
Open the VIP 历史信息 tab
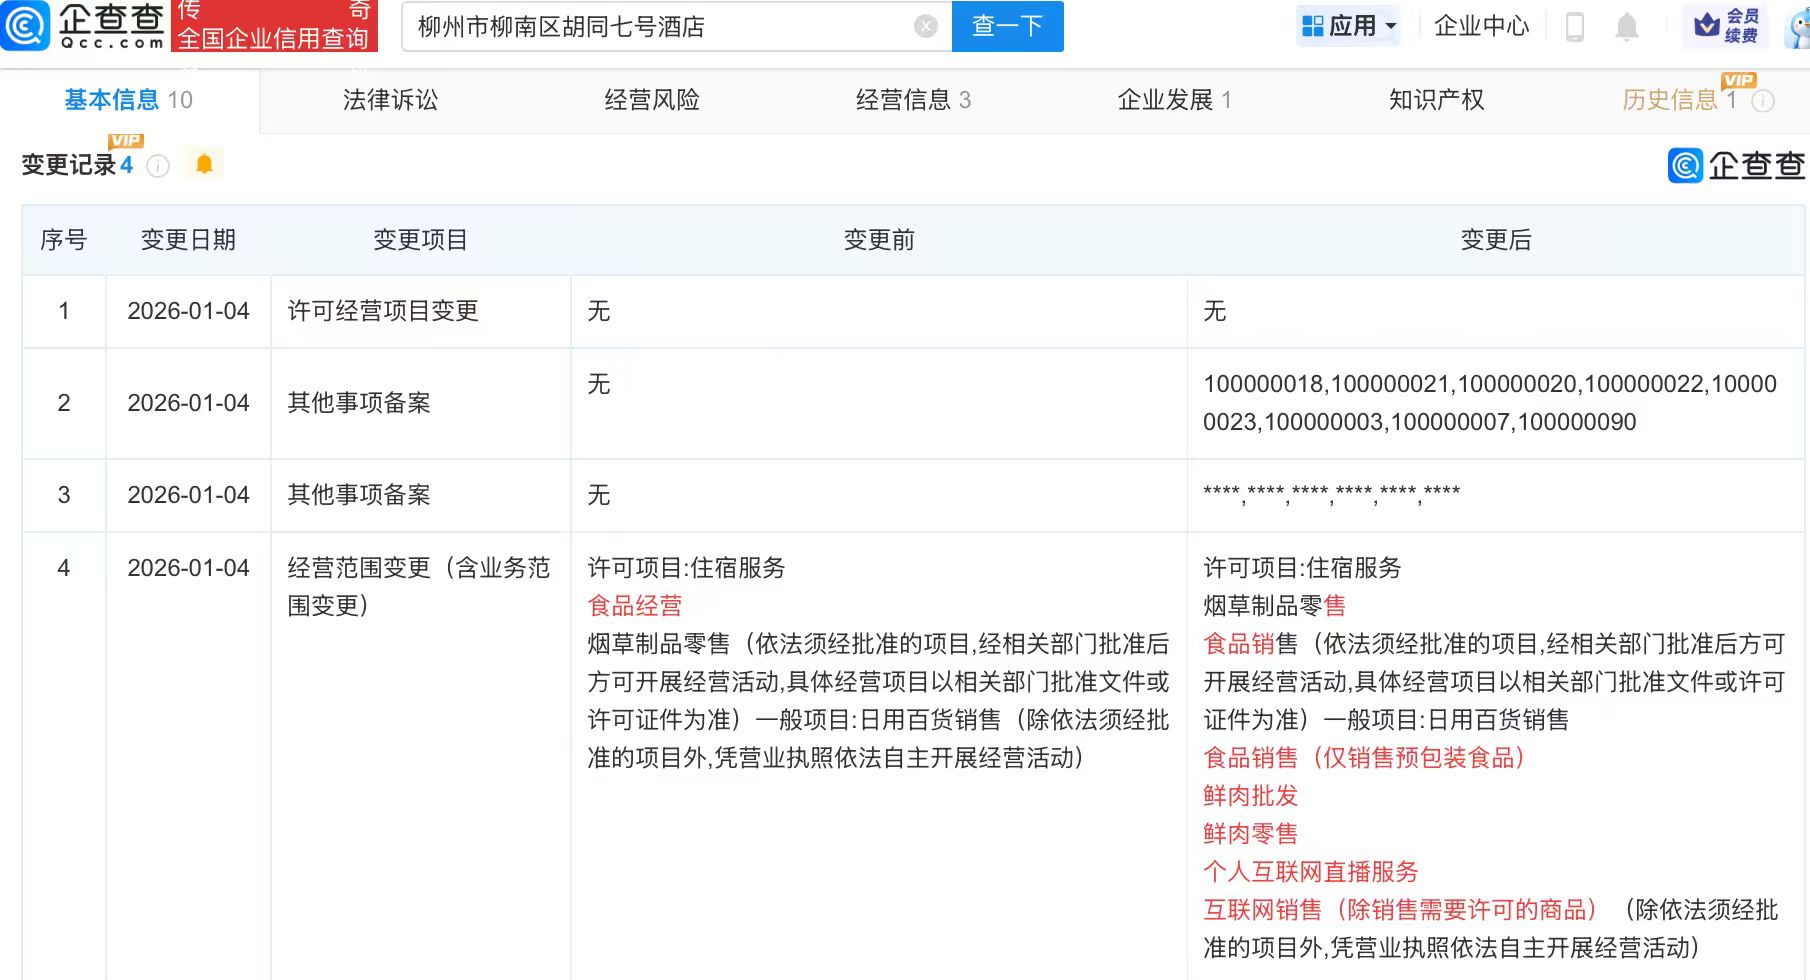point(1670,100)
